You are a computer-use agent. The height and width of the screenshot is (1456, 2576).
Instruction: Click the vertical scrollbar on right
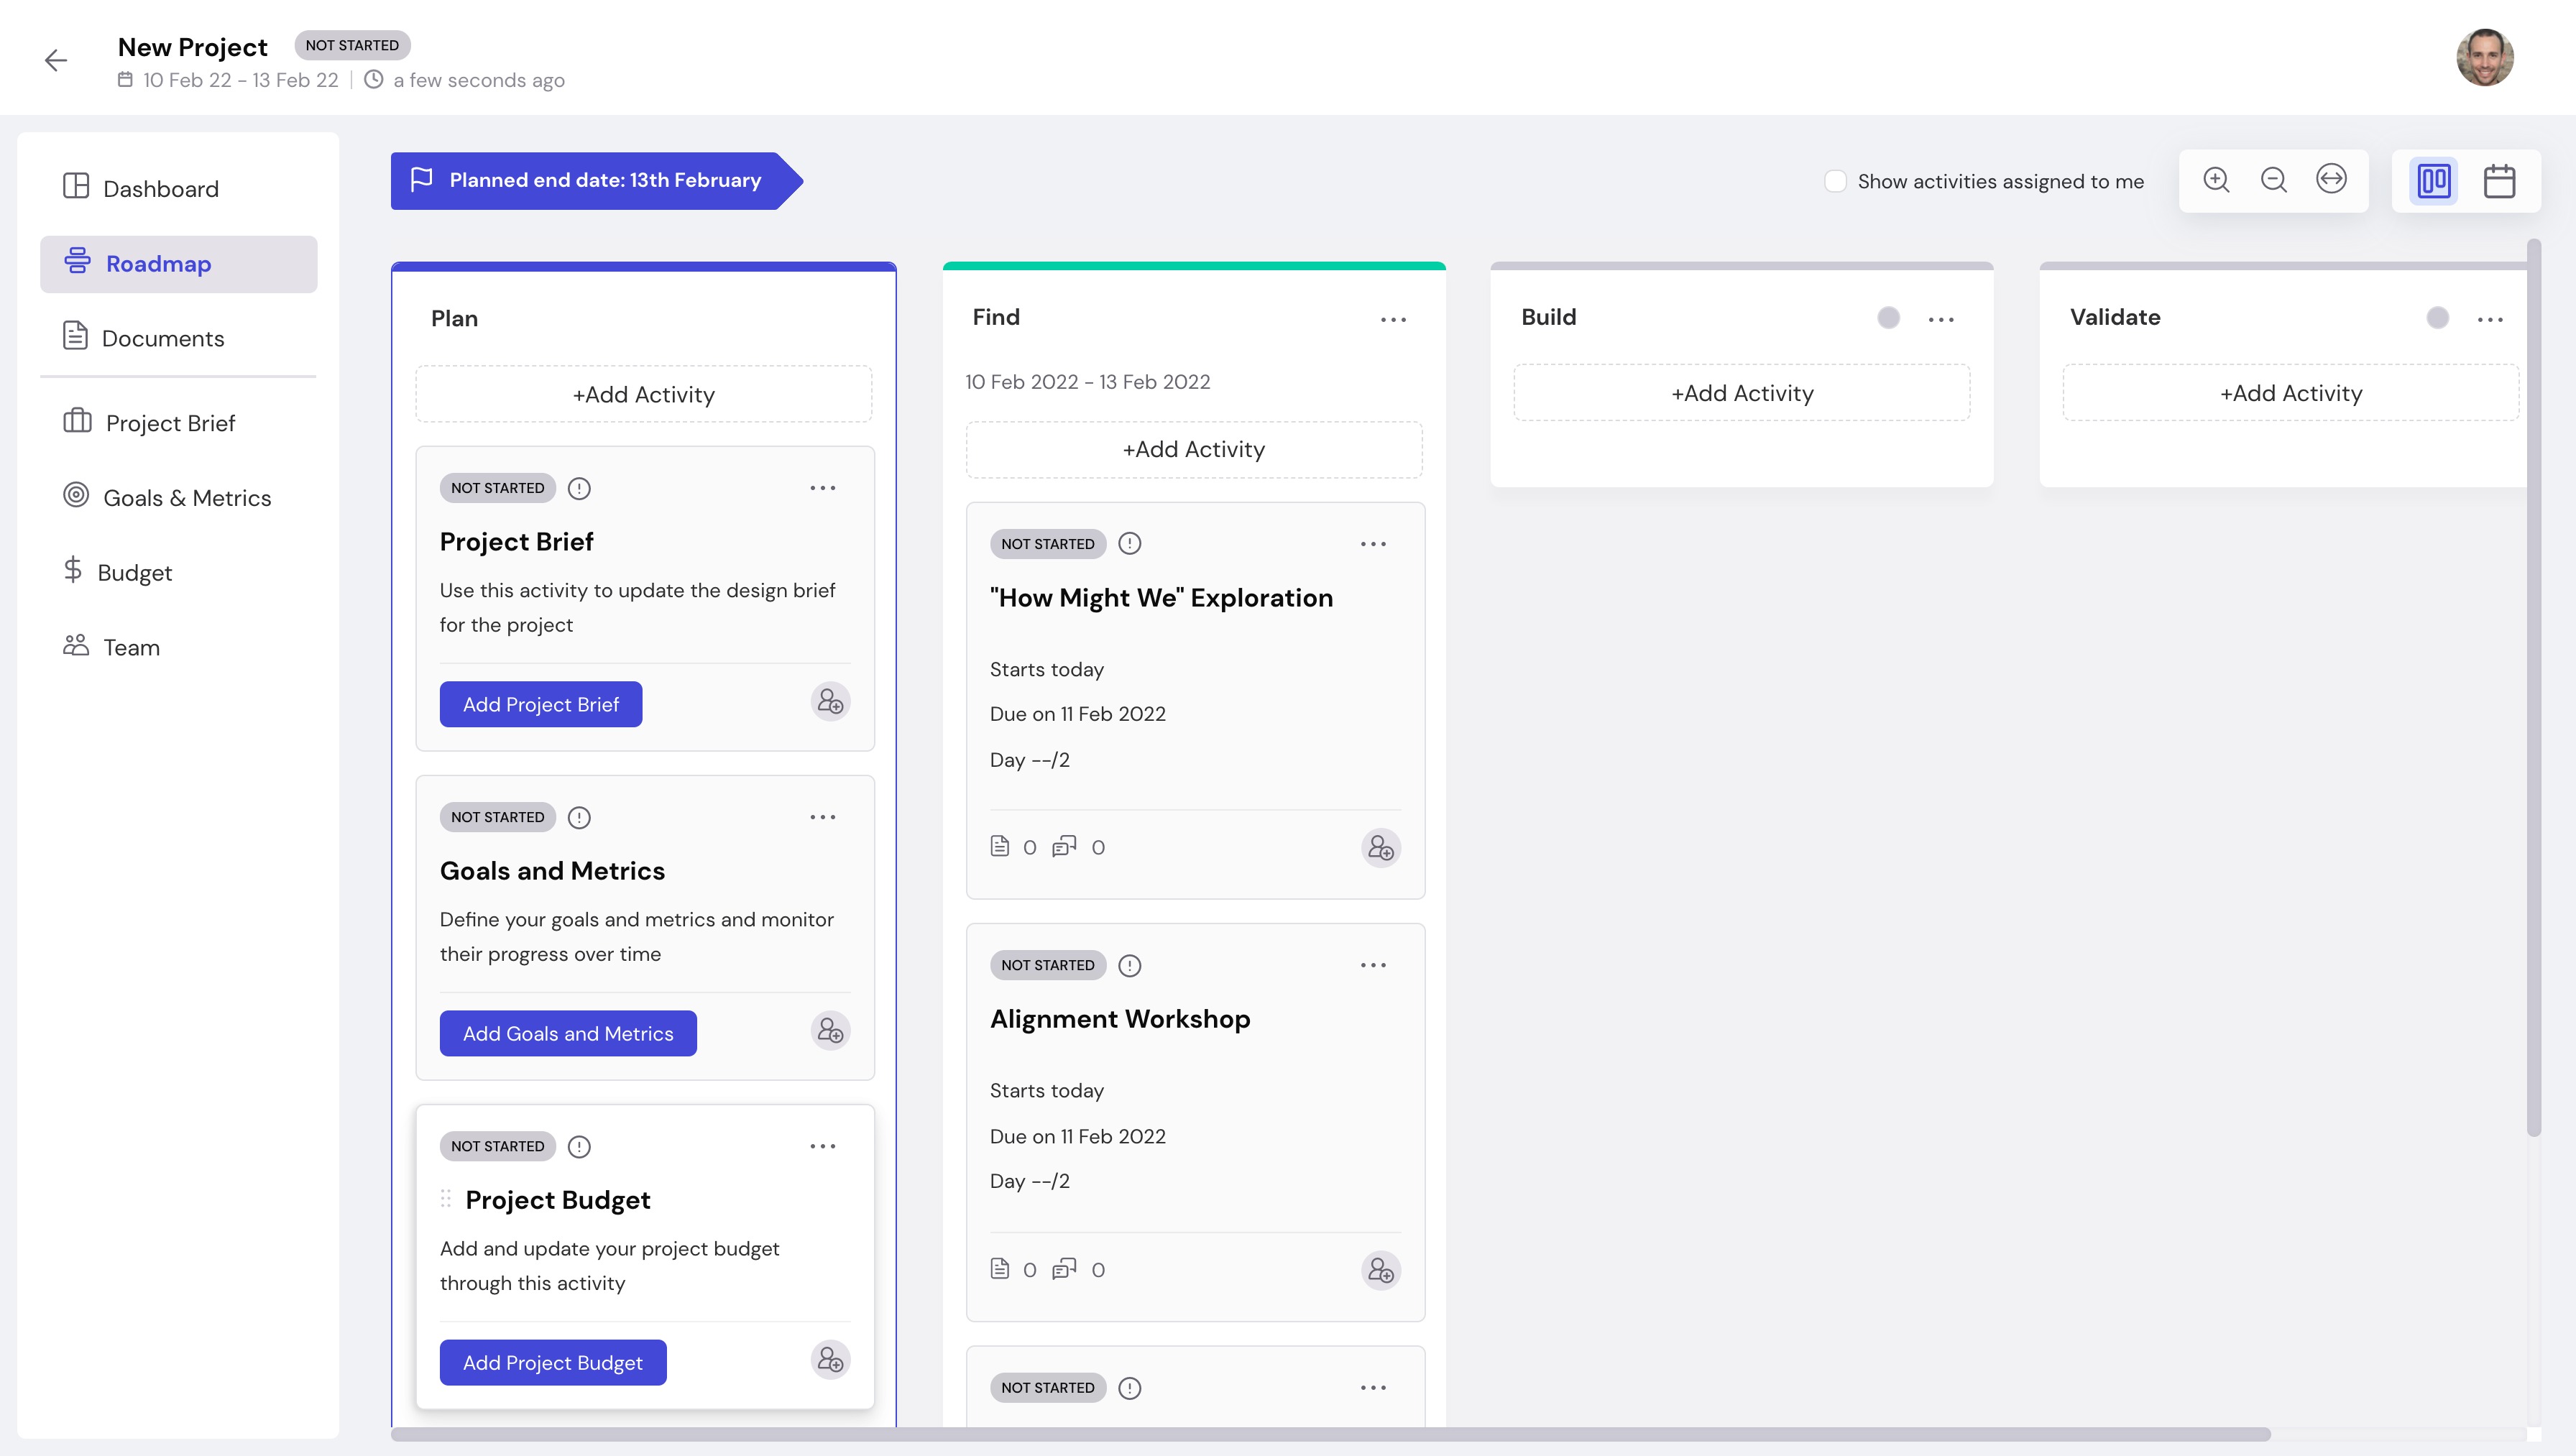point(2533,688)
